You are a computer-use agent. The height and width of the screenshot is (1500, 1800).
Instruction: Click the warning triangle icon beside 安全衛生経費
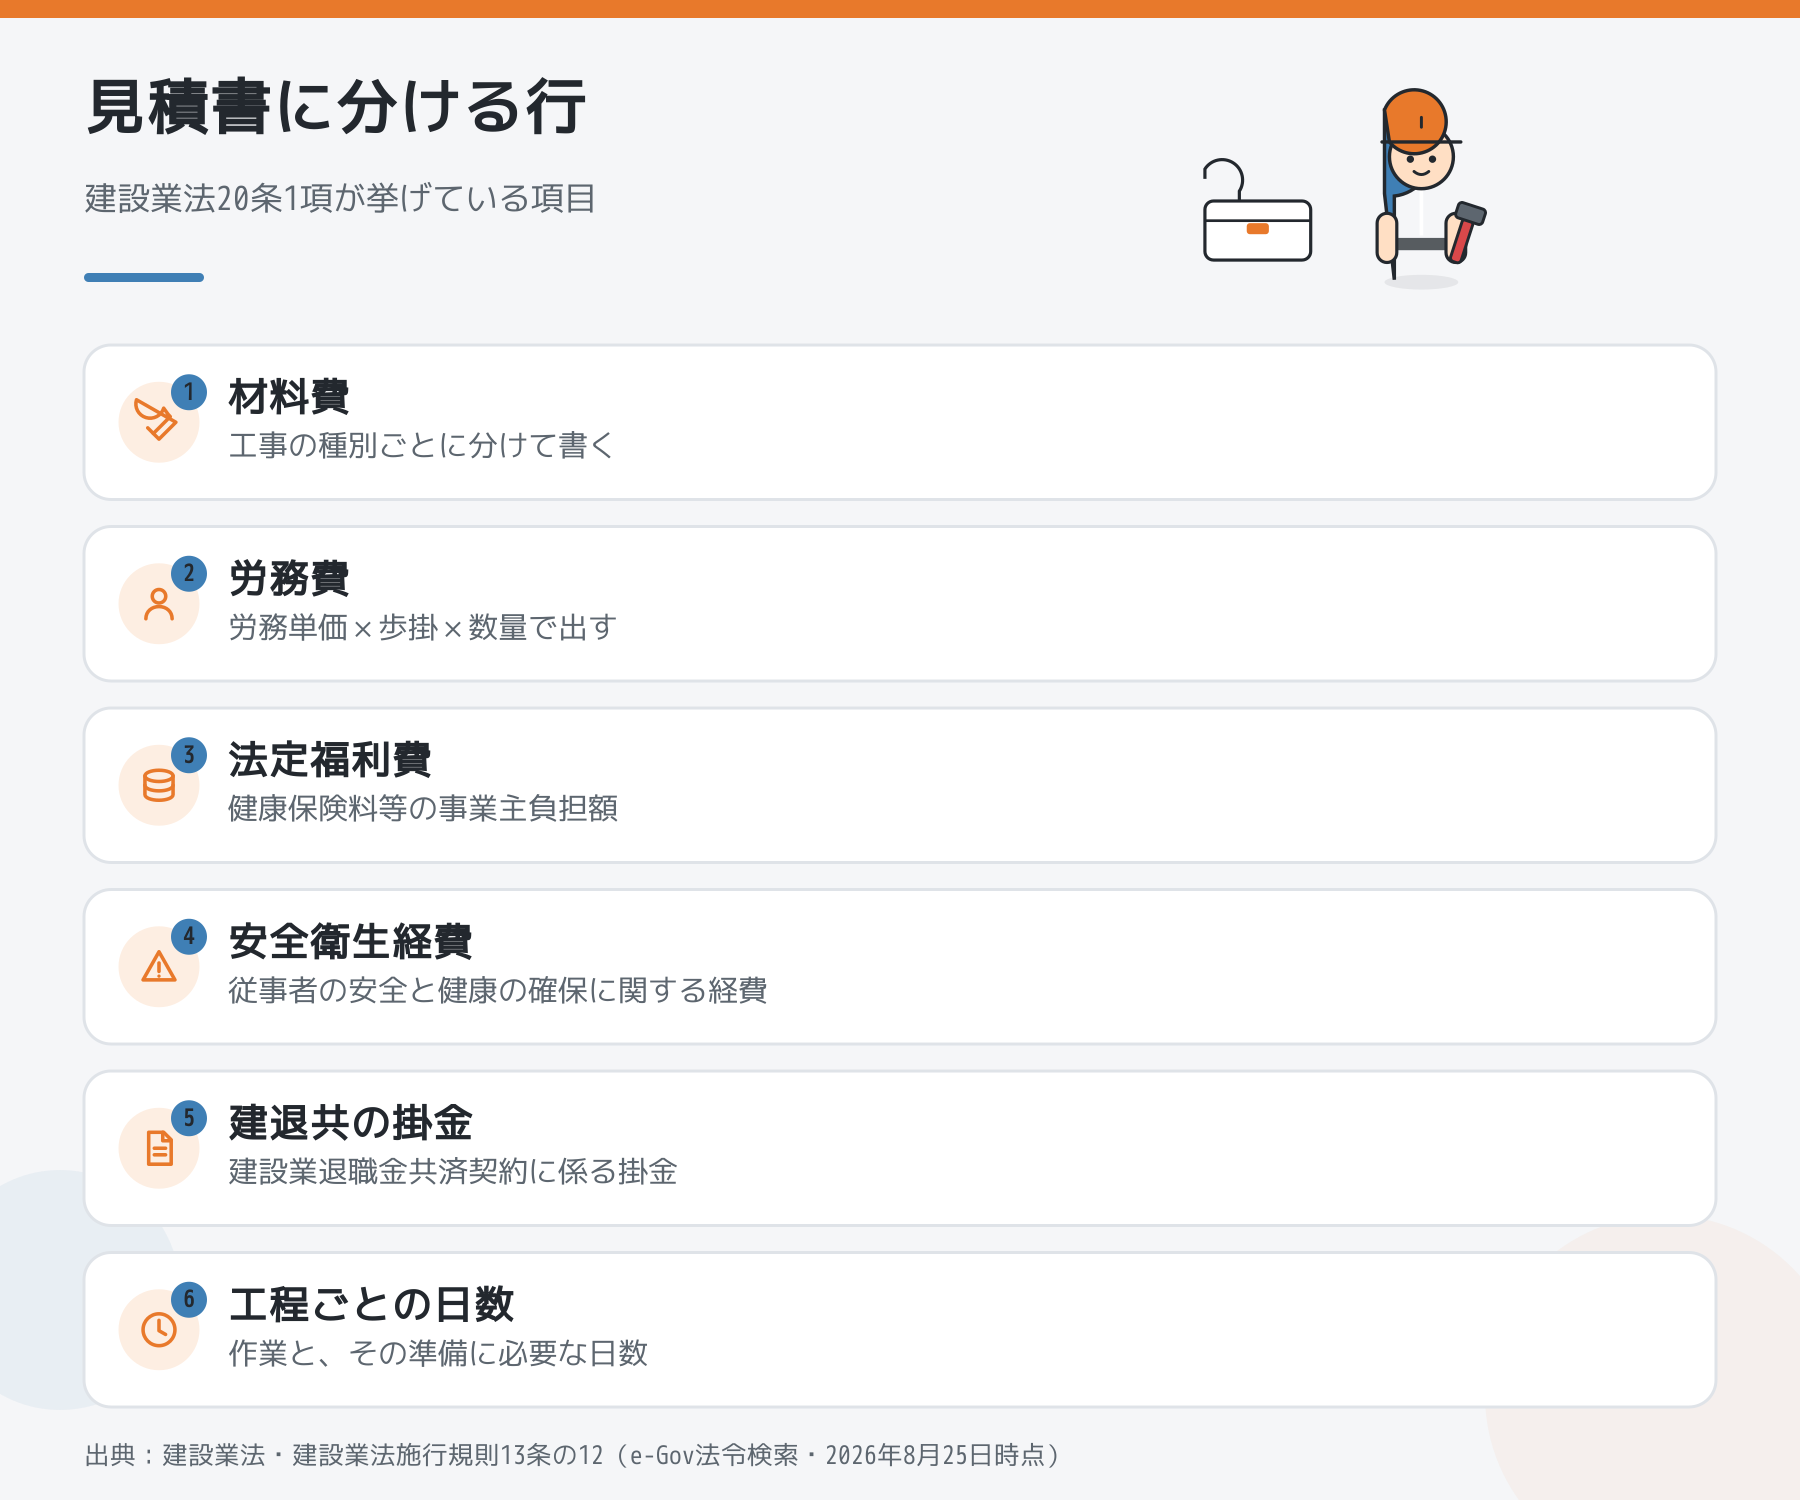pyautogui.click(x=158, y=967)
